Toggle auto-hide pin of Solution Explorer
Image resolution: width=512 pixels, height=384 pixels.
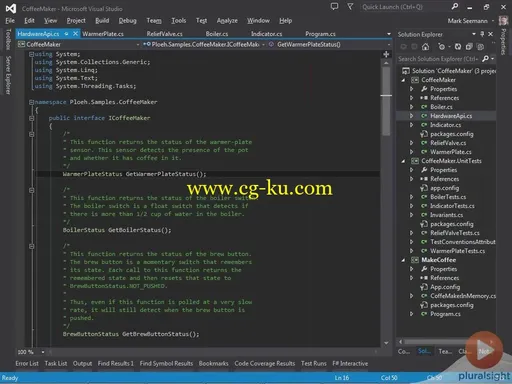(482, 34)
